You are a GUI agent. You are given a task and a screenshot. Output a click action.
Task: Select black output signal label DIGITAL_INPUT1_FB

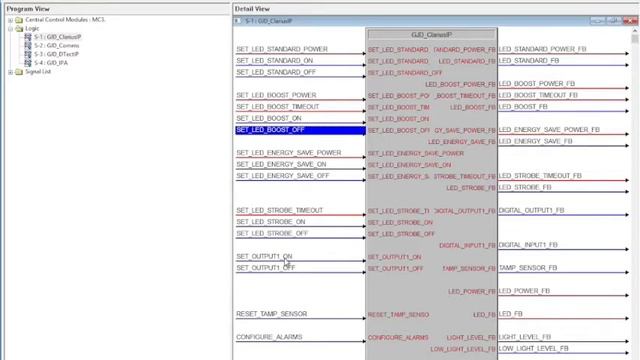pyautogui.click(x=528, y=244)
